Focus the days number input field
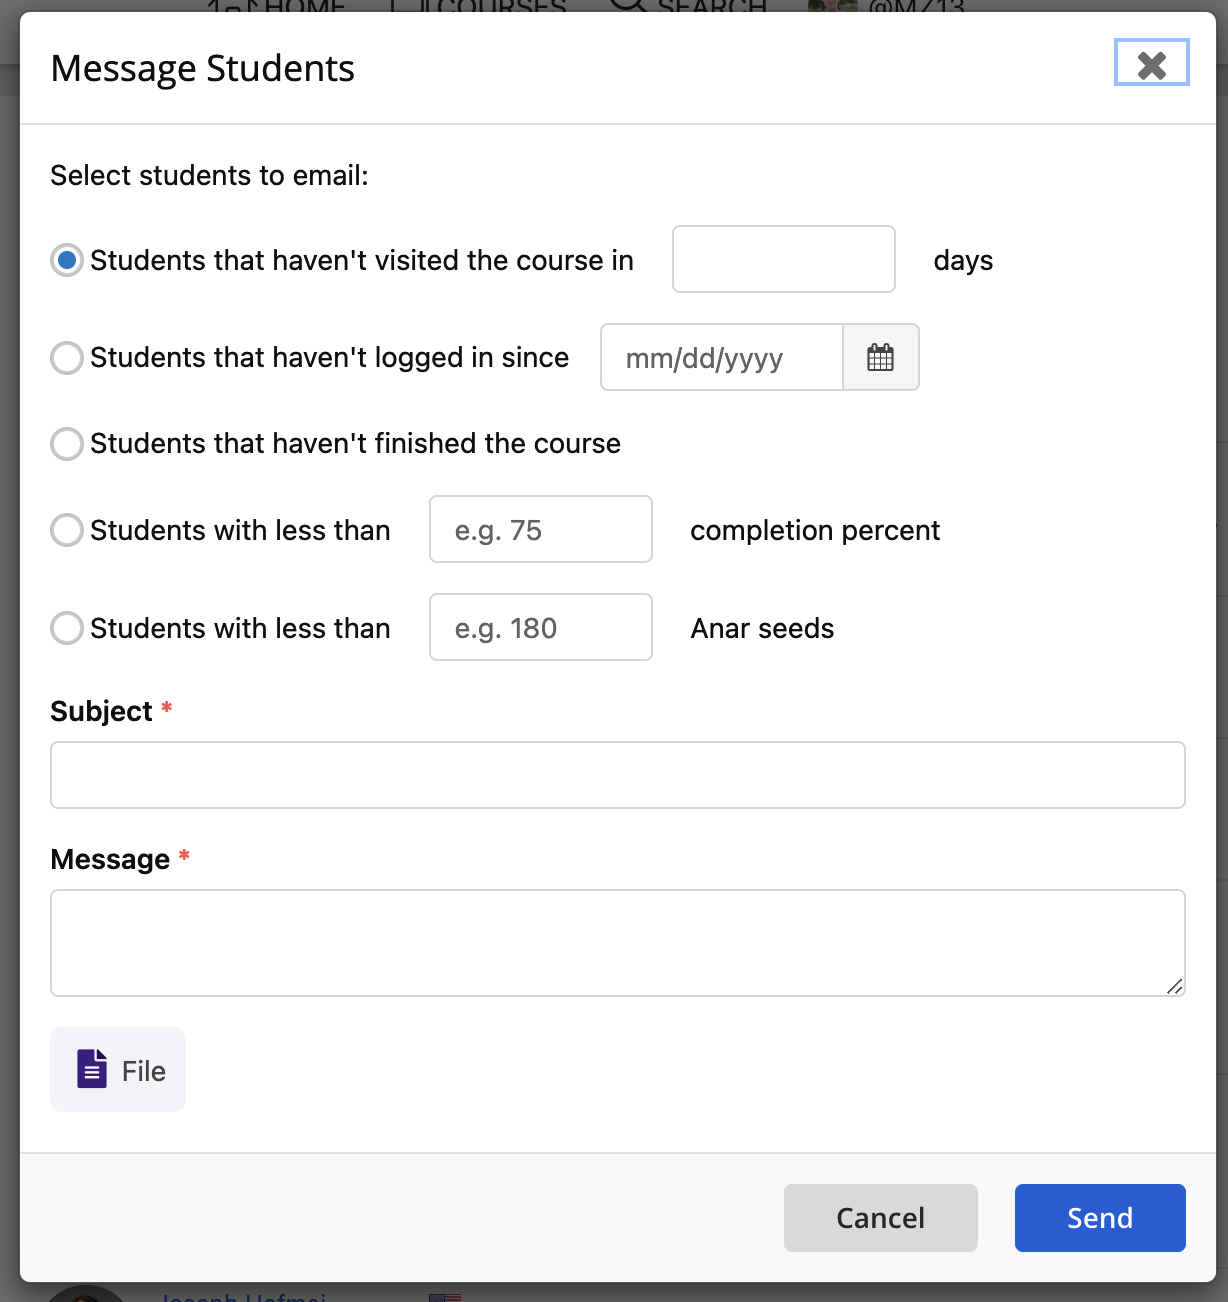1228x1302 pixels. 784,259
